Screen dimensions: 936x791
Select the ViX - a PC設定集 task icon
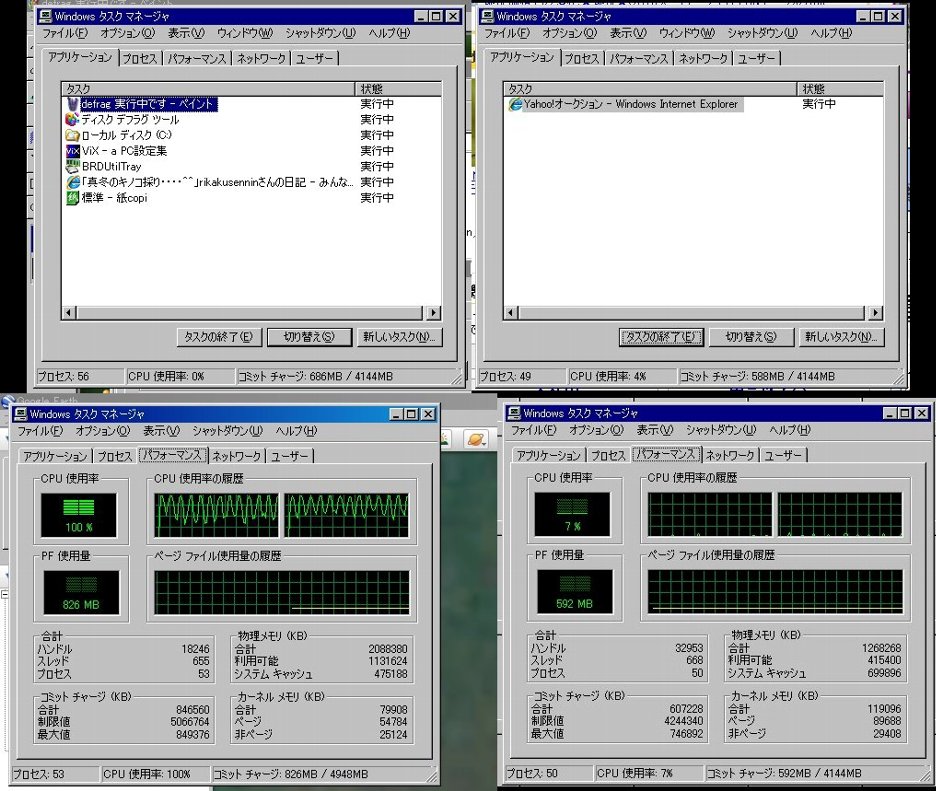point(72,151)
